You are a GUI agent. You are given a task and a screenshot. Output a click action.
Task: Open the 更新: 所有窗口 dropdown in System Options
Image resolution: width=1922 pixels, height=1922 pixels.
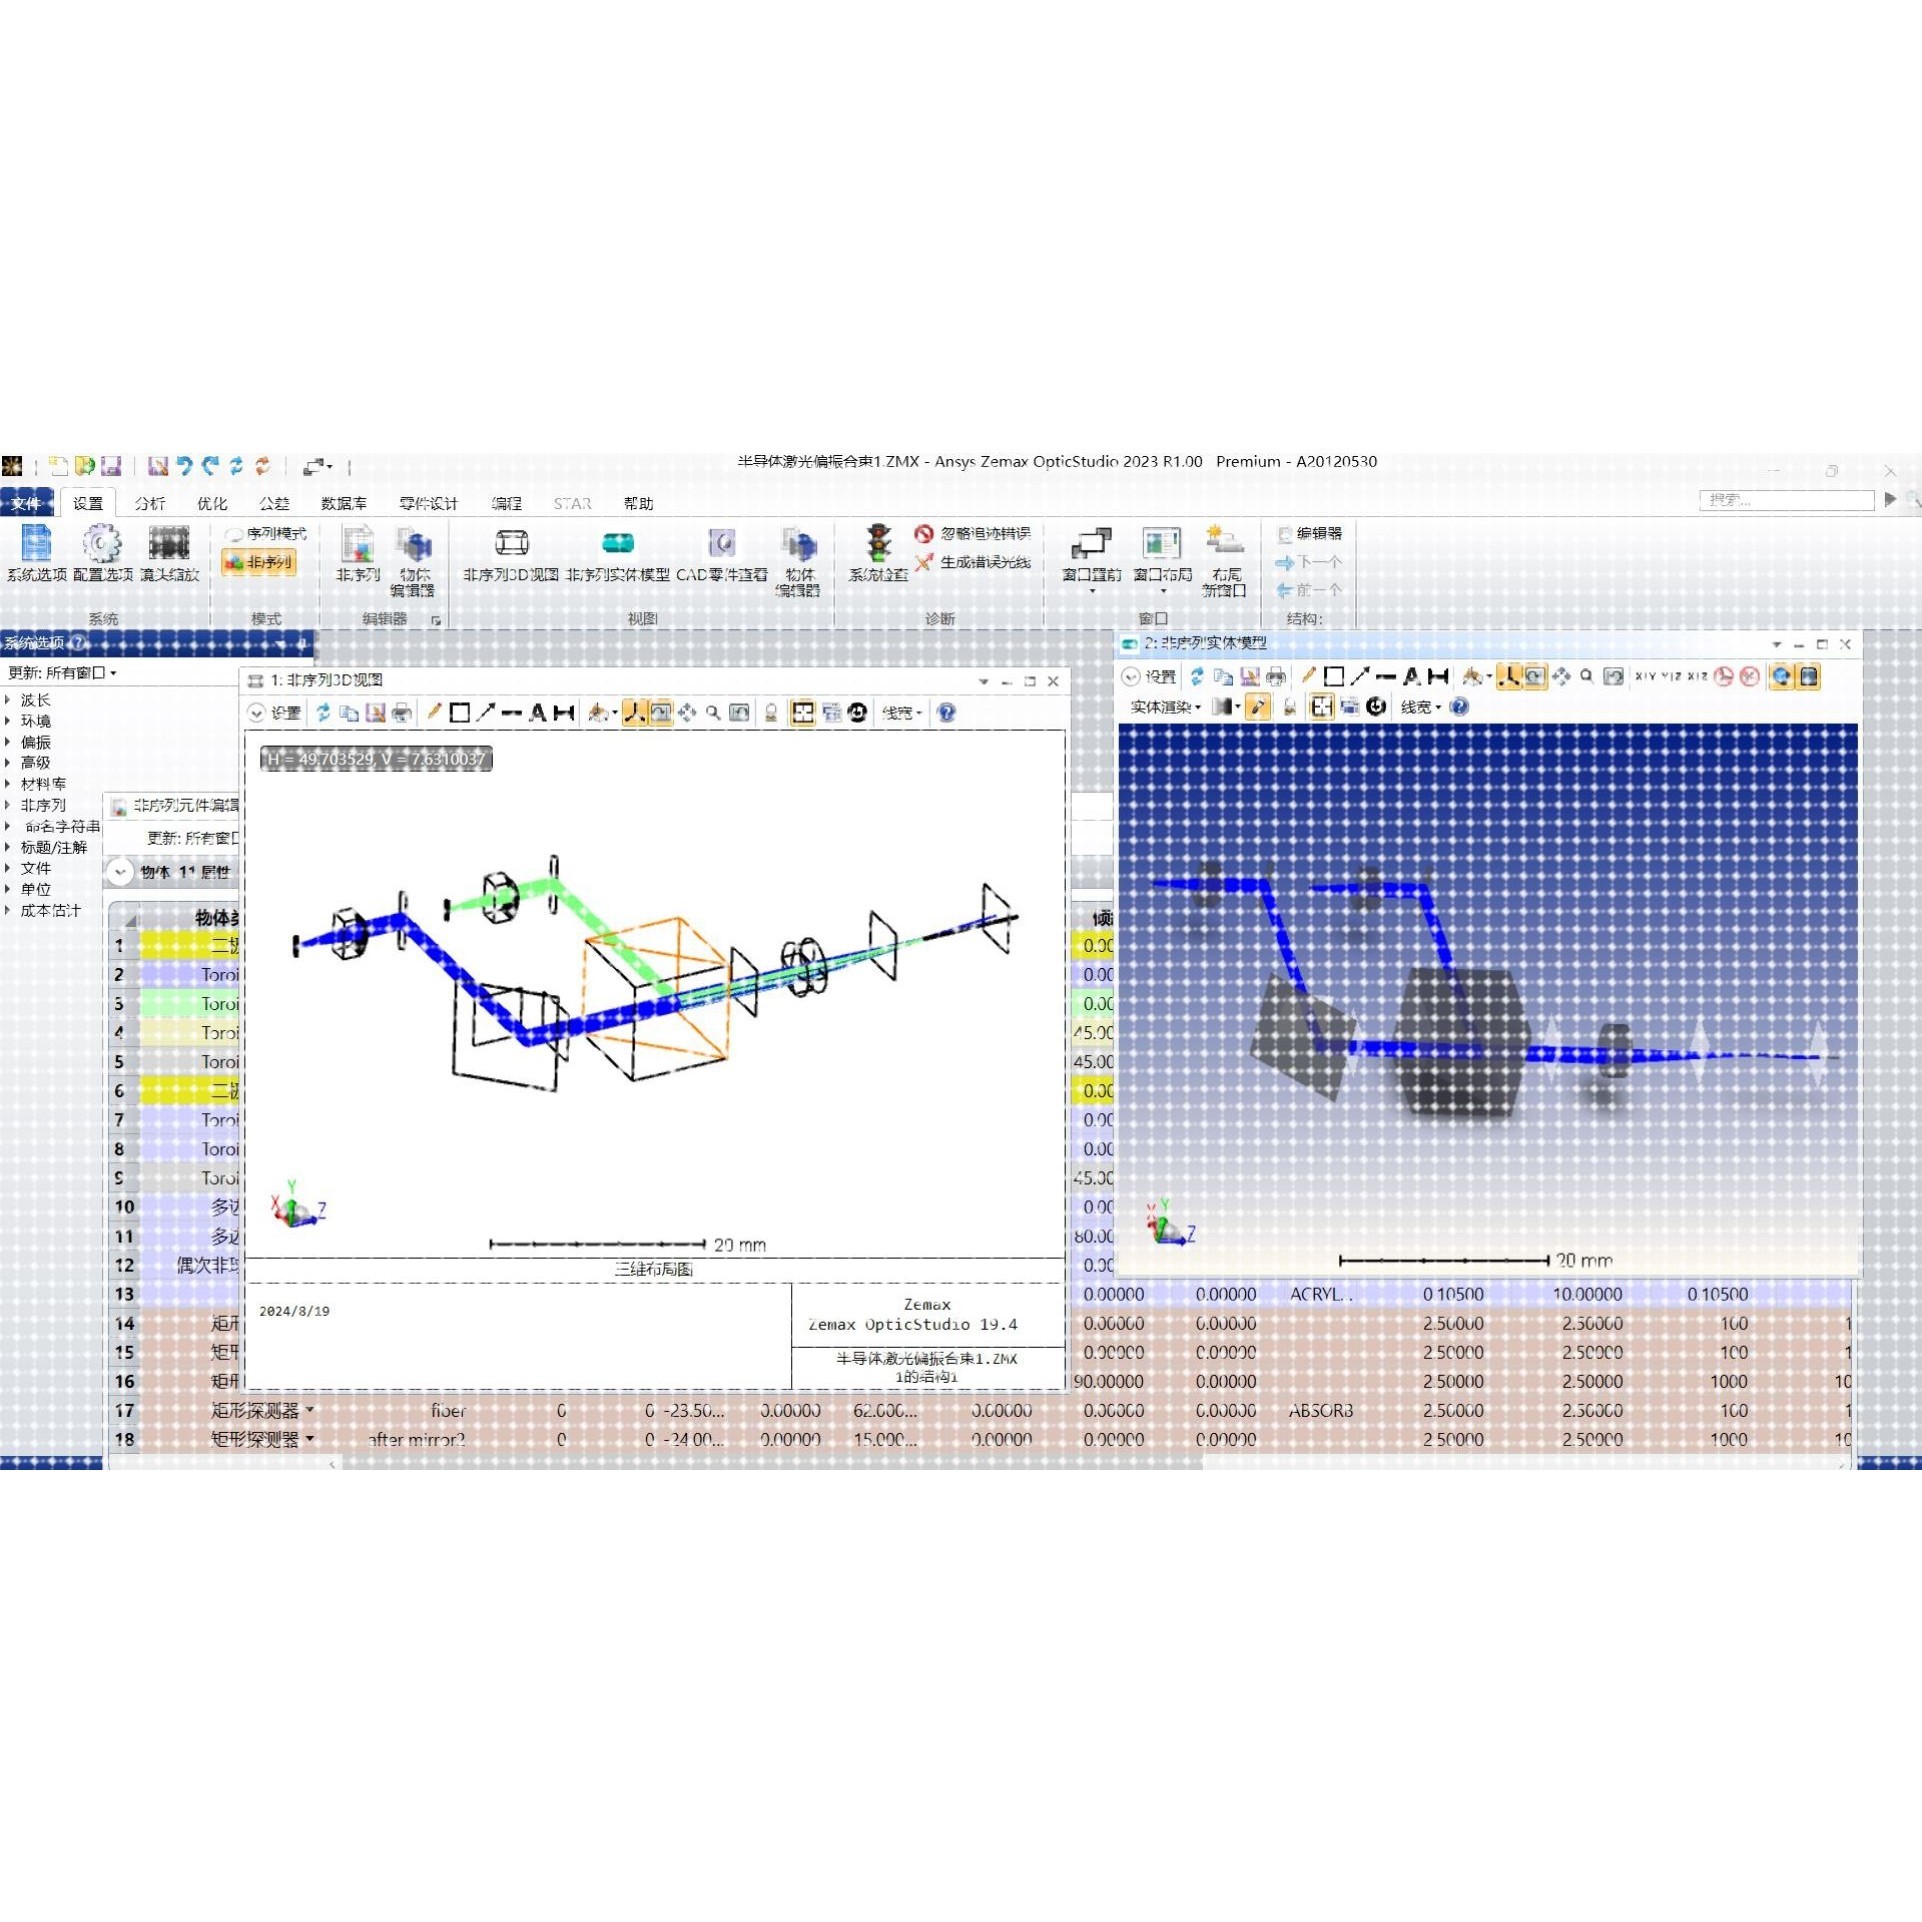coord(62,673)
